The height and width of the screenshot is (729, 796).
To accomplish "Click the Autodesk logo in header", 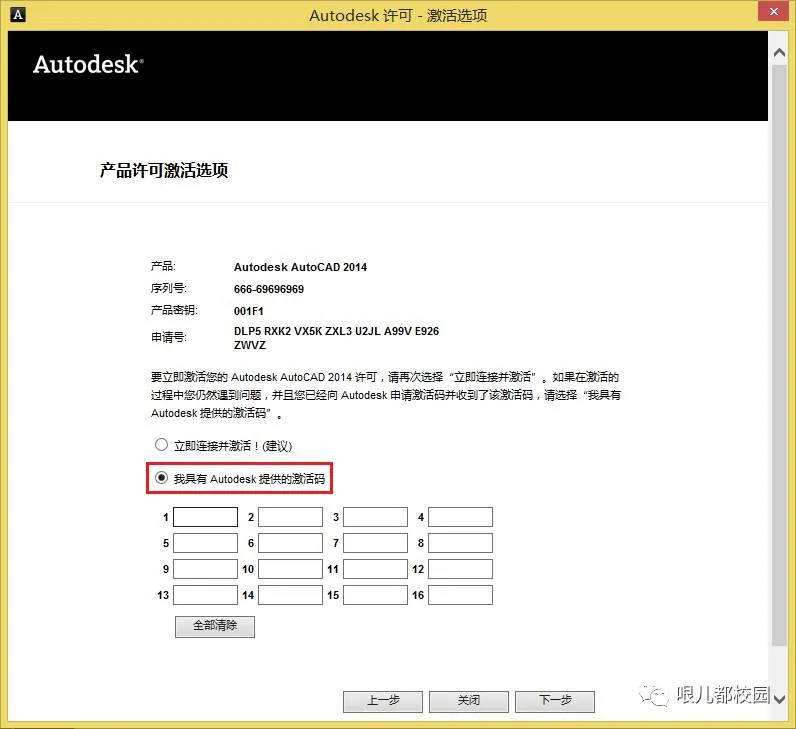I will (88, 64).
